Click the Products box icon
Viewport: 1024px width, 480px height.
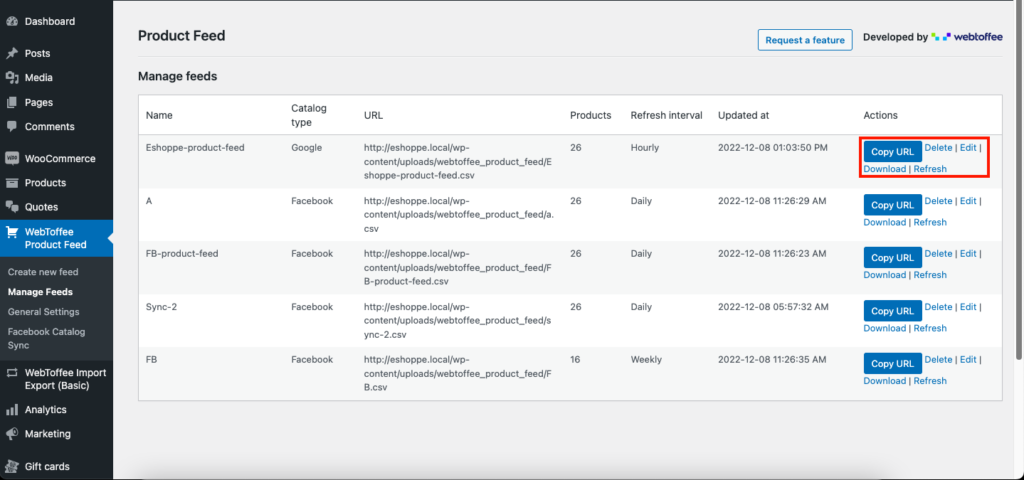point(11,183)
